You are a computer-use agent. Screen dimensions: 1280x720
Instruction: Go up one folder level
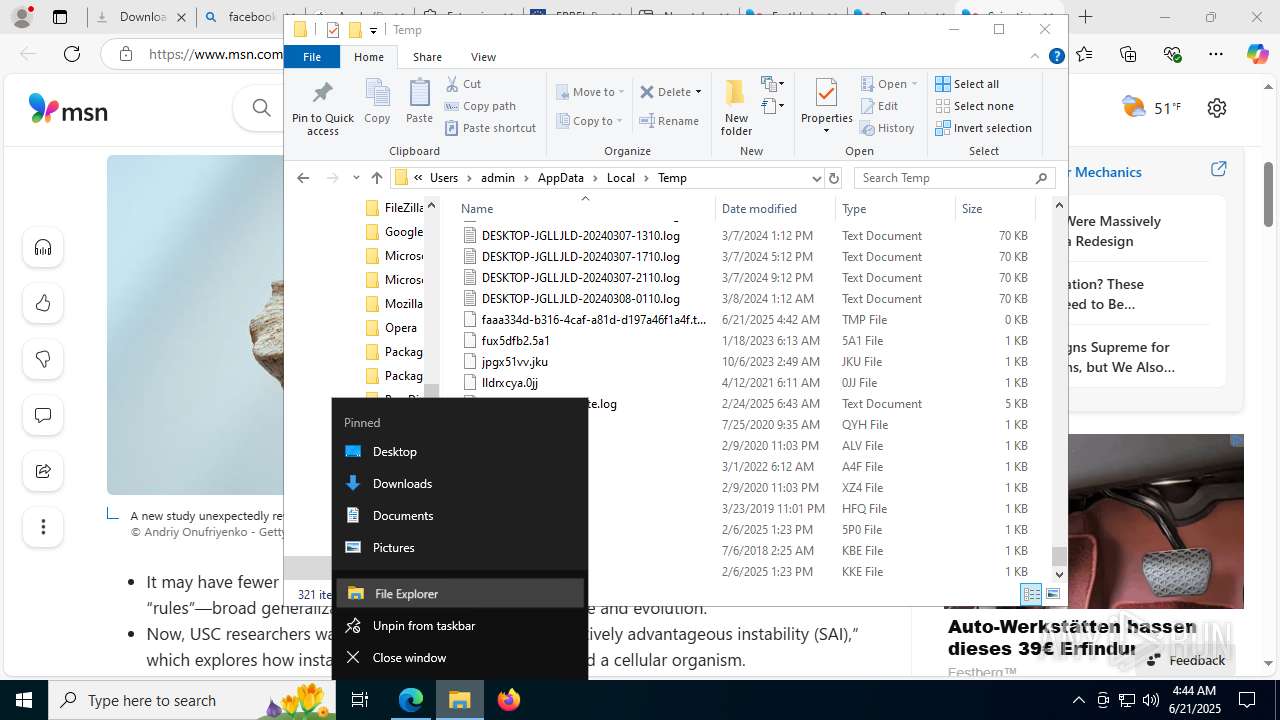(x=376, y=178)
